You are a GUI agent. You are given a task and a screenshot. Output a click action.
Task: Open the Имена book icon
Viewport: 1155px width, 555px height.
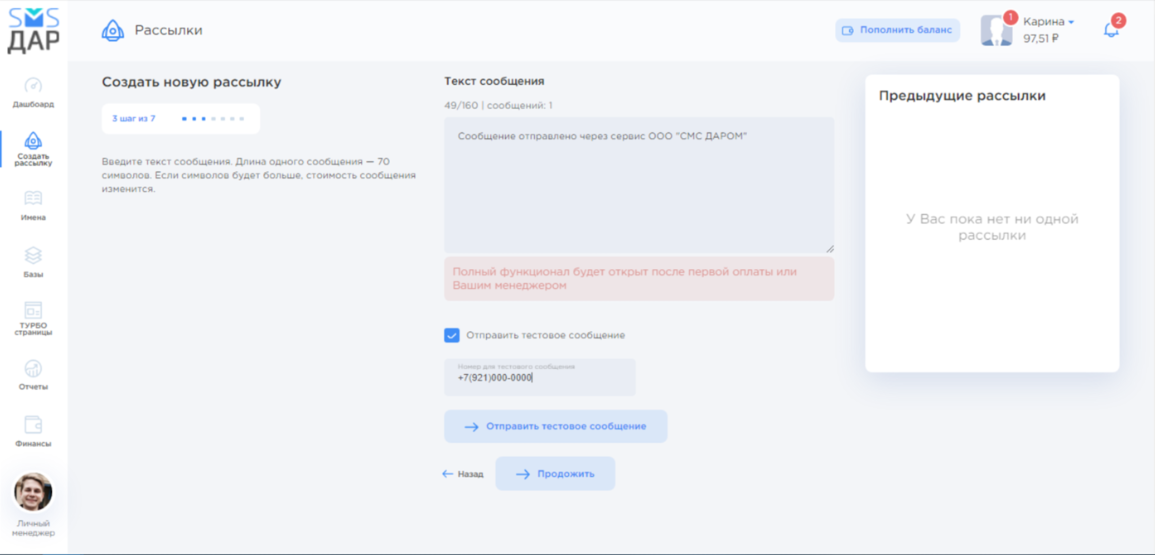click(x=33, y=198)
